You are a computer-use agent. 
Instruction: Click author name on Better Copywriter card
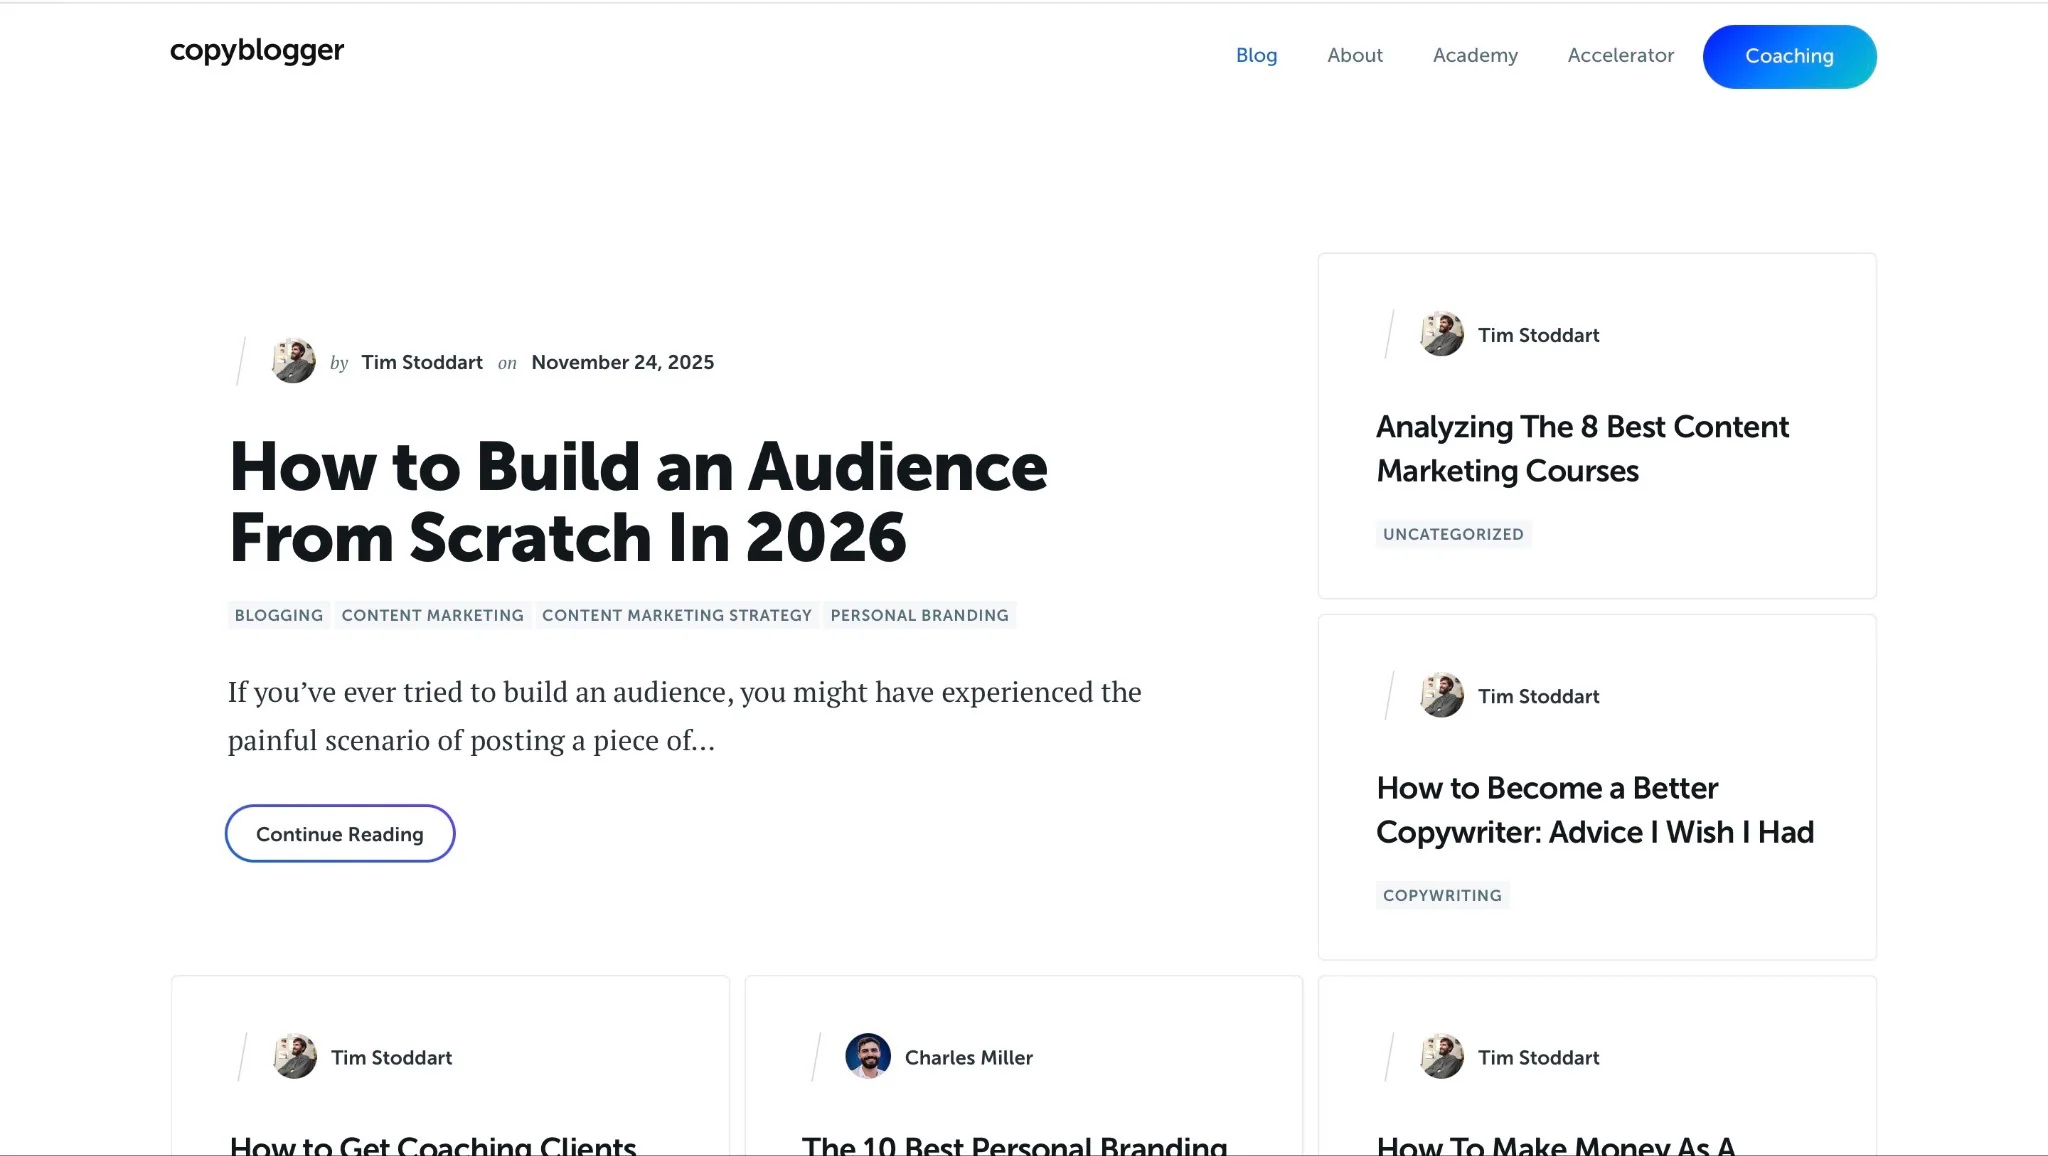1538,696
